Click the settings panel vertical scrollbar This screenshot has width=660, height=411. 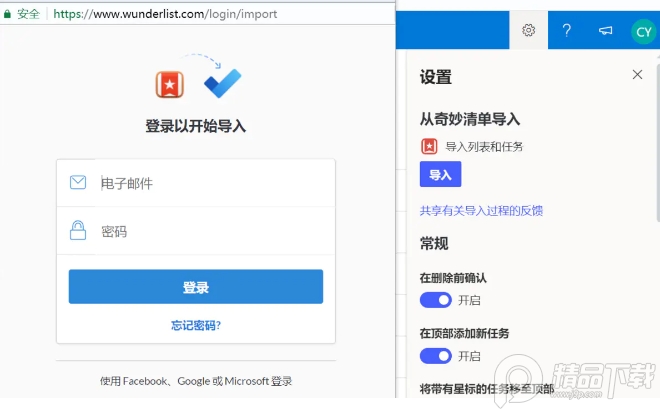coord(656,150)
